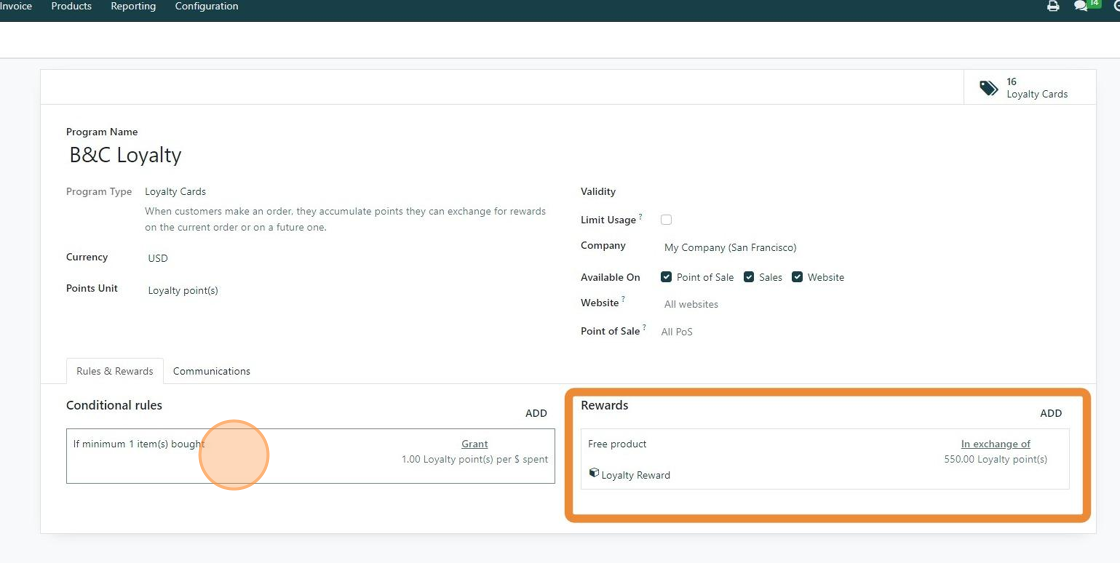Click the Website field help question mark

click(x=623, y=300)
